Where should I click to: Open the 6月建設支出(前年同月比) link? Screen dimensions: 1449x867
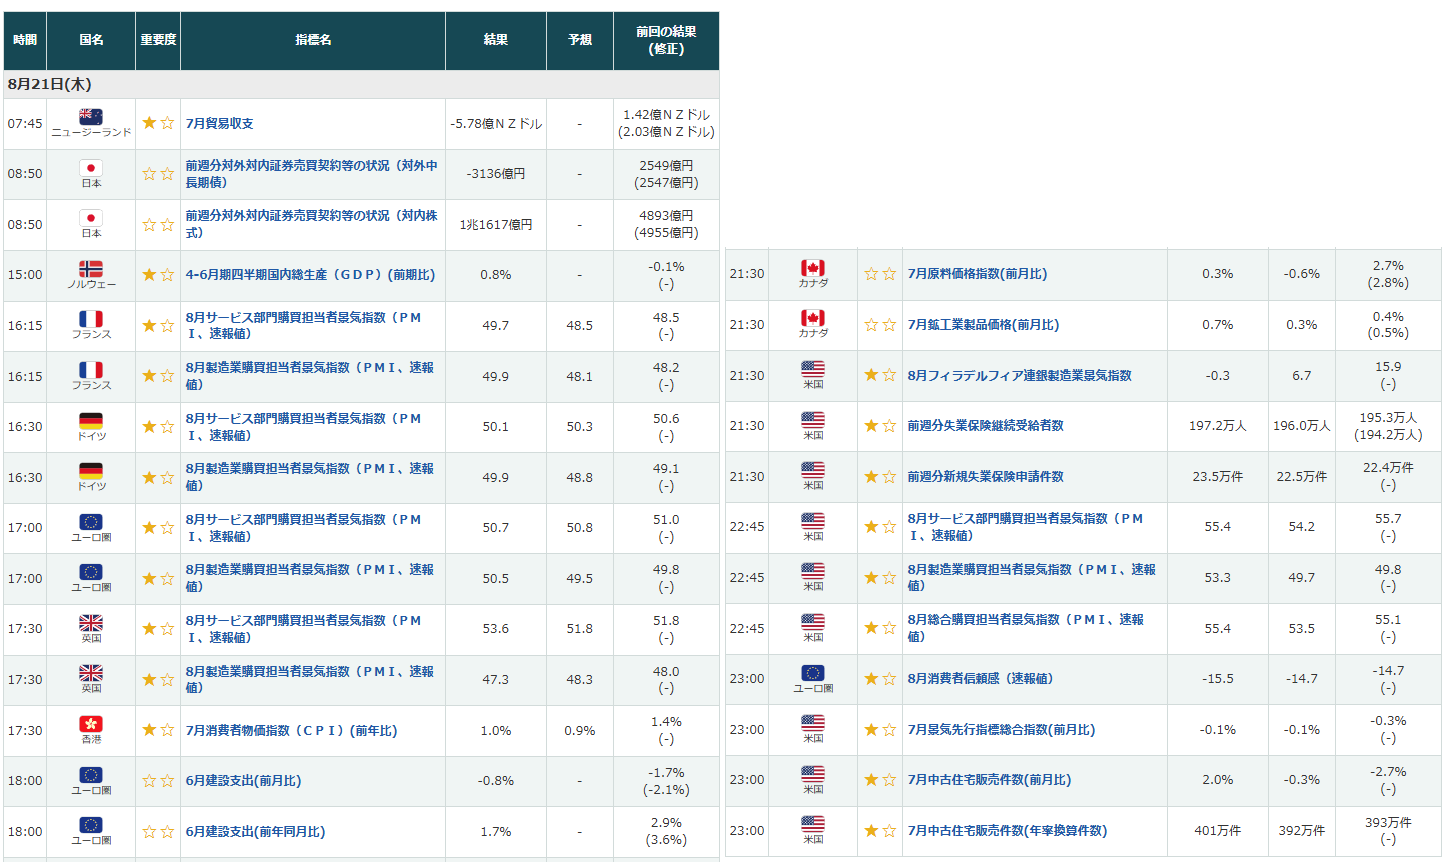255,831
